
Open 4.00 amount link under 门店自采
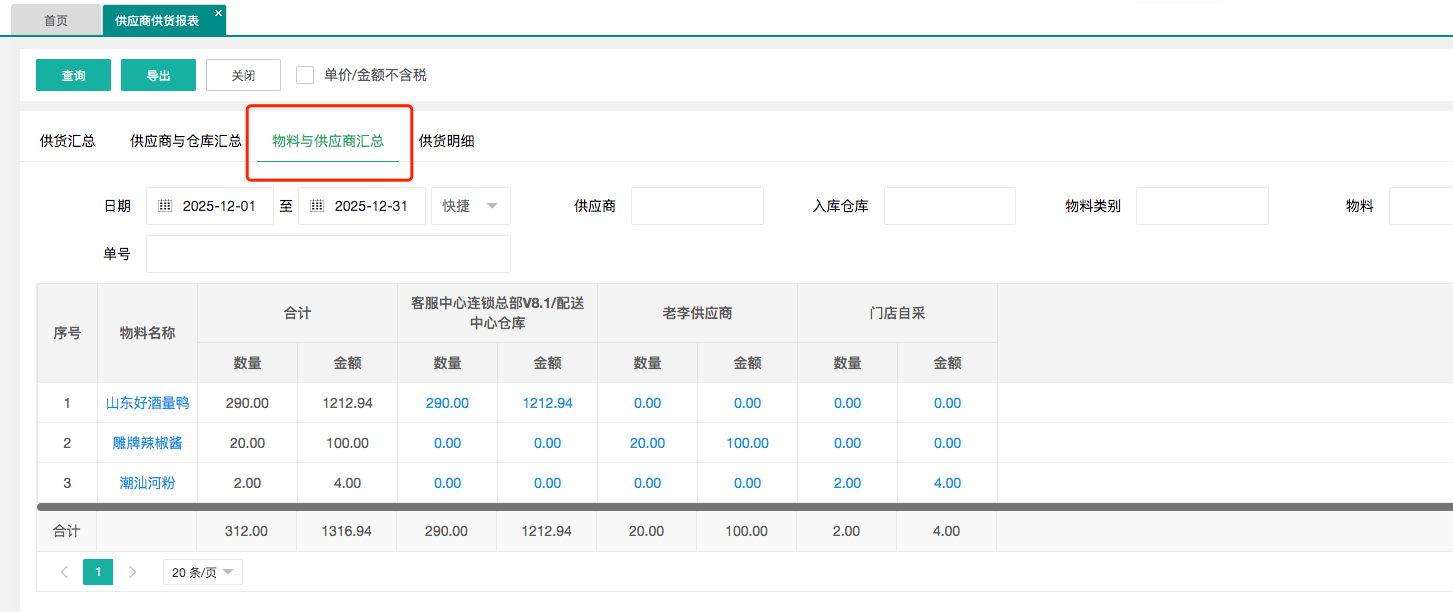point(947,483)
